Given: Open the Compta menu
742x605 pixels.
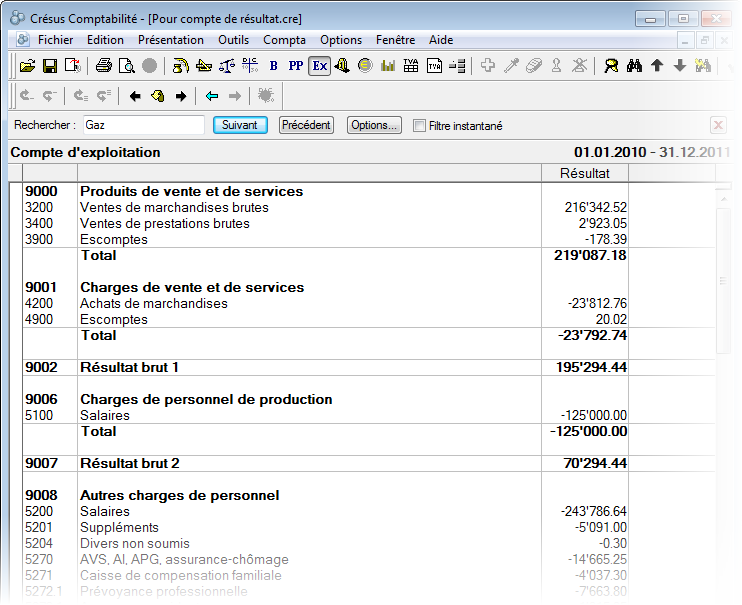Looking at the screenshot, I should 284,40.
